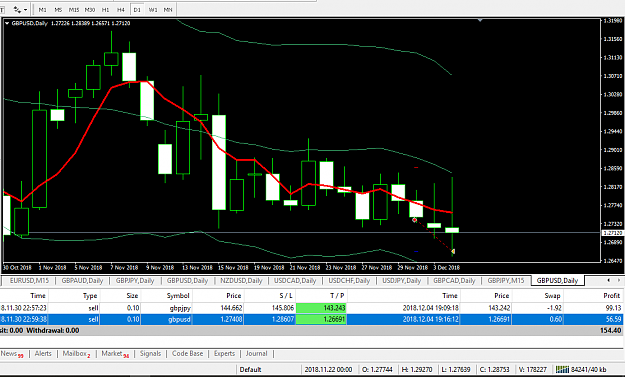Screen dimensions: 625x377
Task: Click the 99.13 profit value
Action: (613, 308)
